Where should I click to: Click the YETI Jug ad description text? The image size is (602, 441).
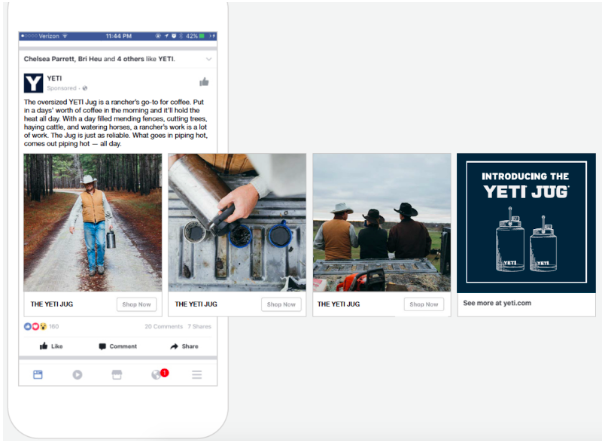point(116,123)
